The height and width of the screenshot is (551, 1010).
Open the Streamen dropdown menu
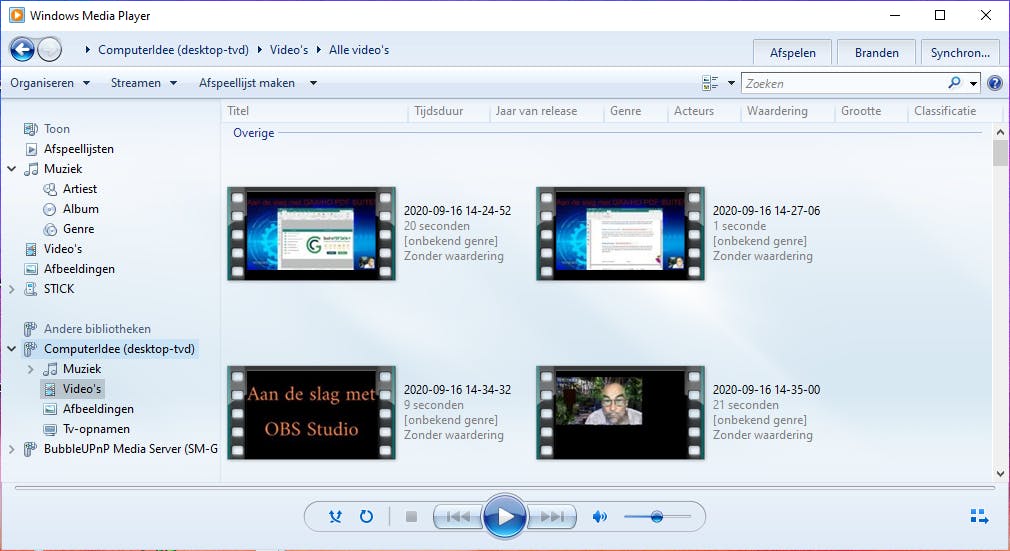point(144,82)
